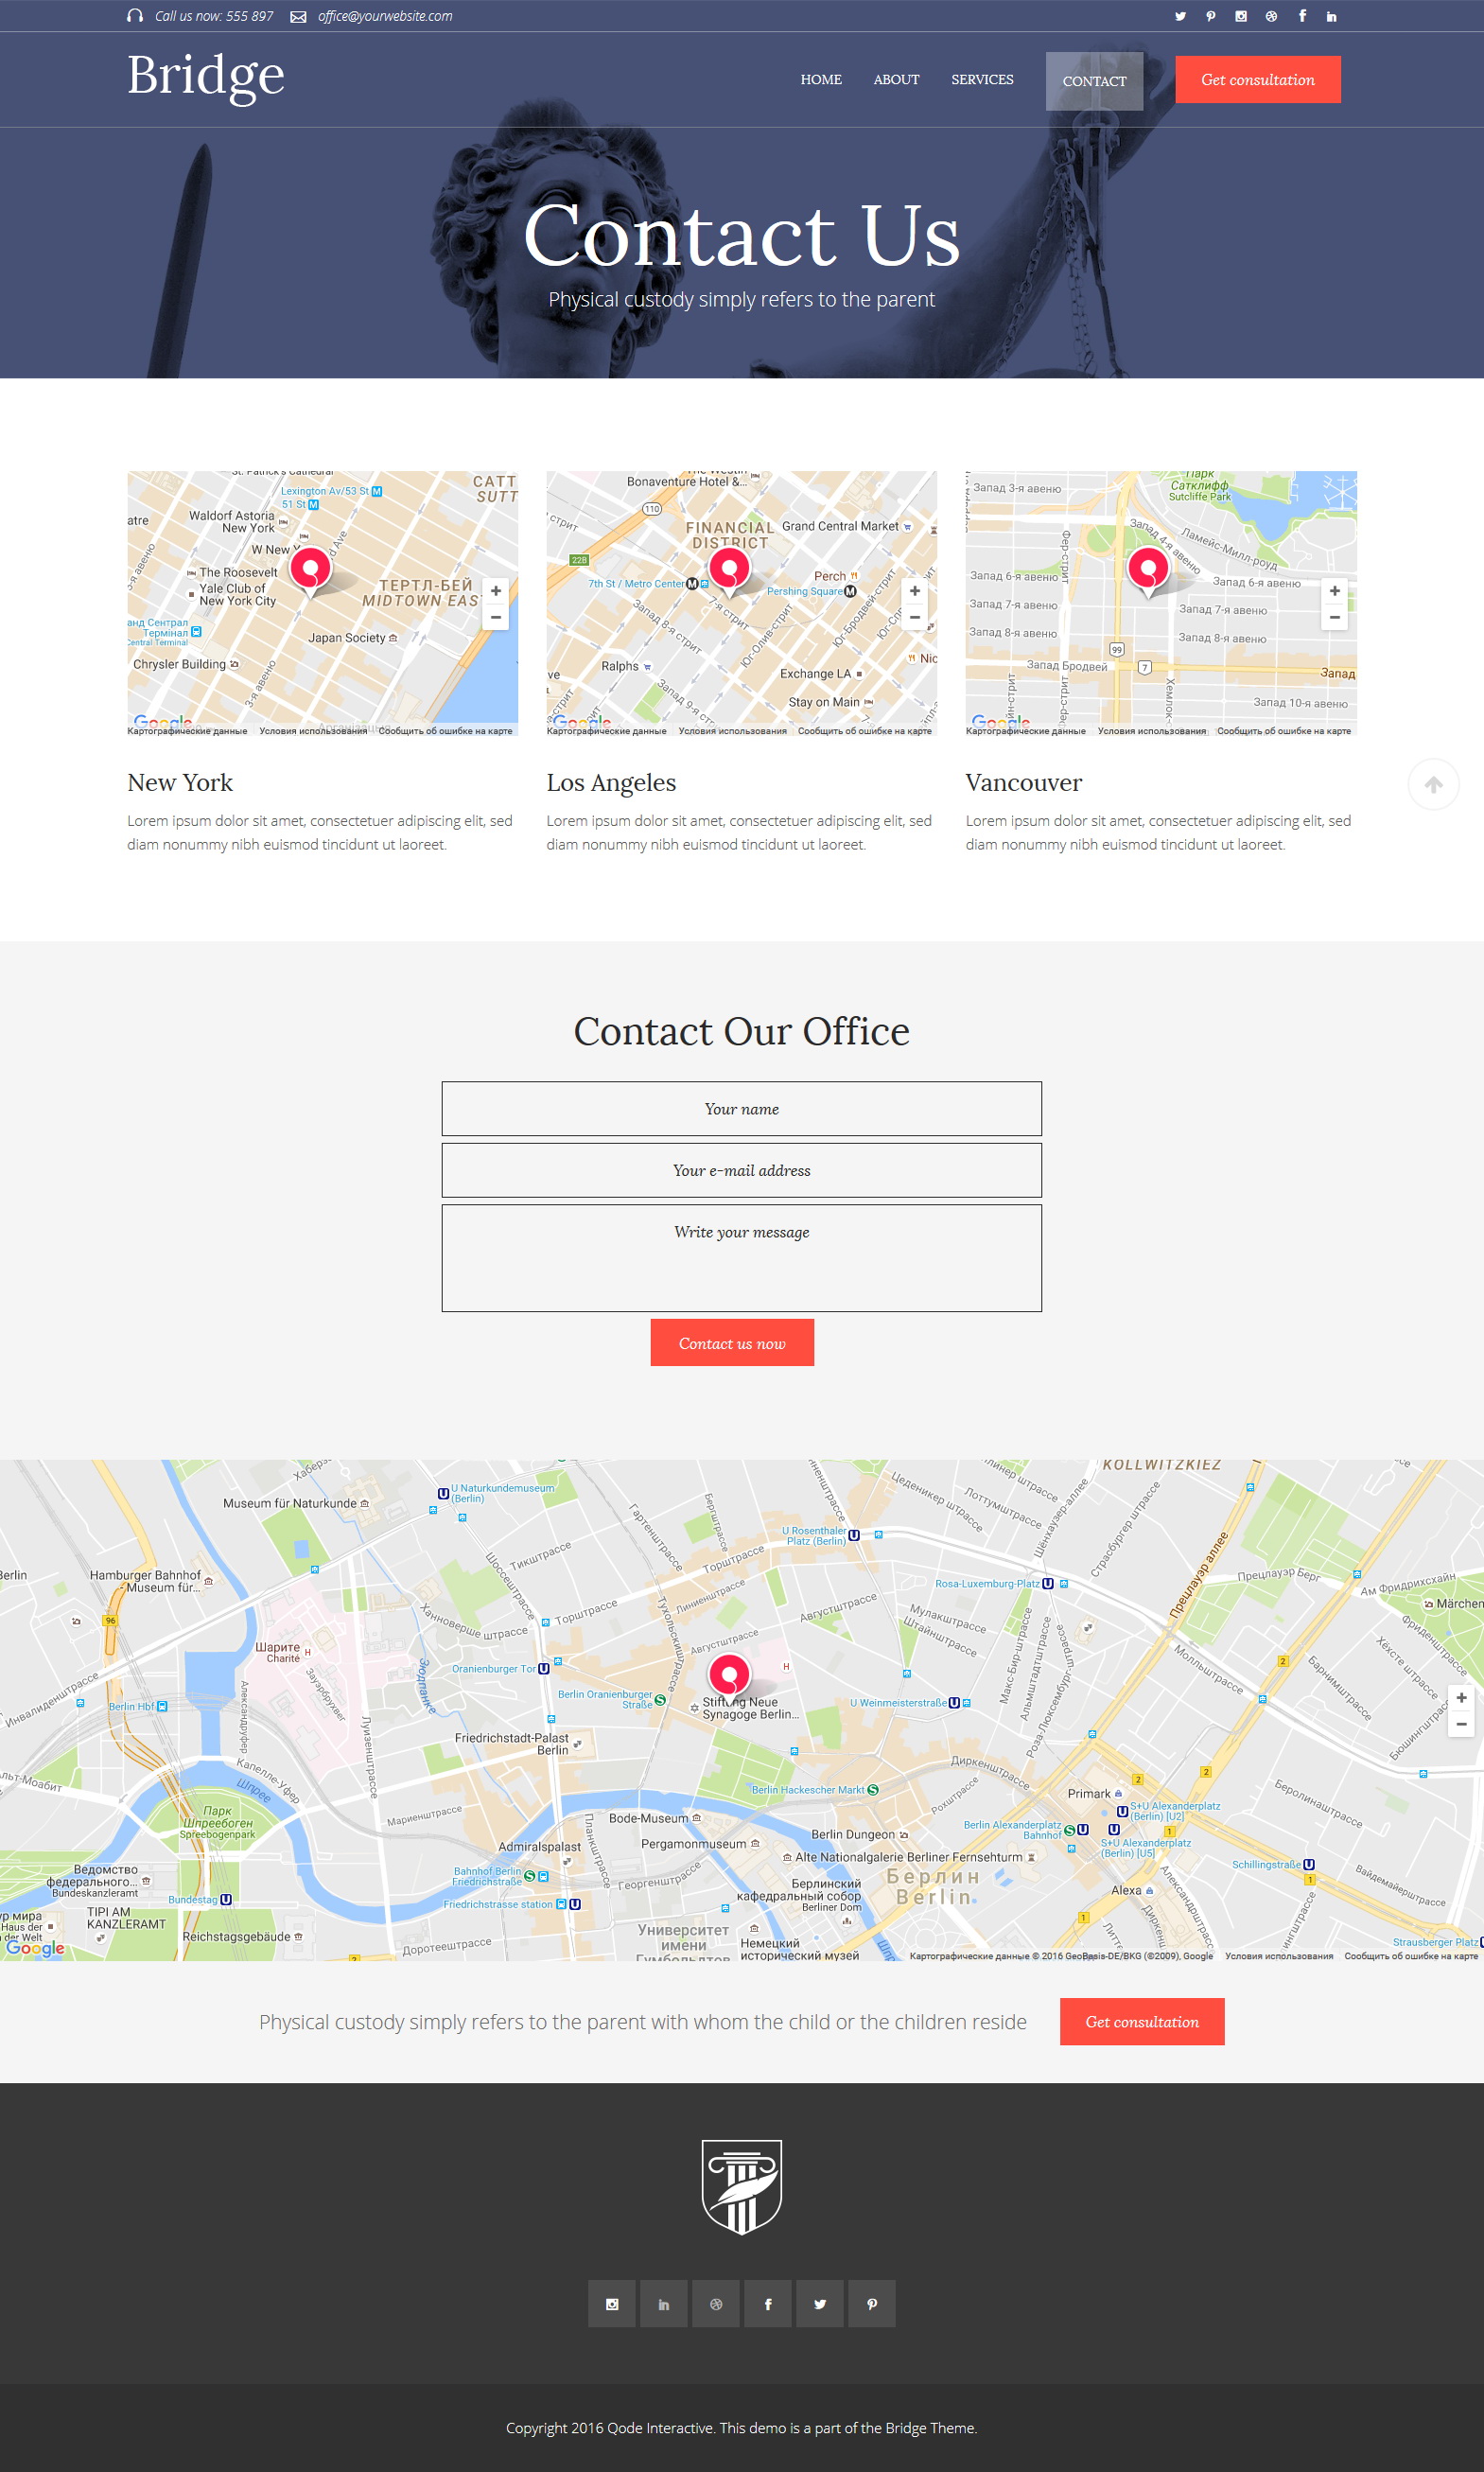Click the Pinterest icon in the top bar
Viewport: 1484px width, 2472px height.
[x=1210, y=16]
